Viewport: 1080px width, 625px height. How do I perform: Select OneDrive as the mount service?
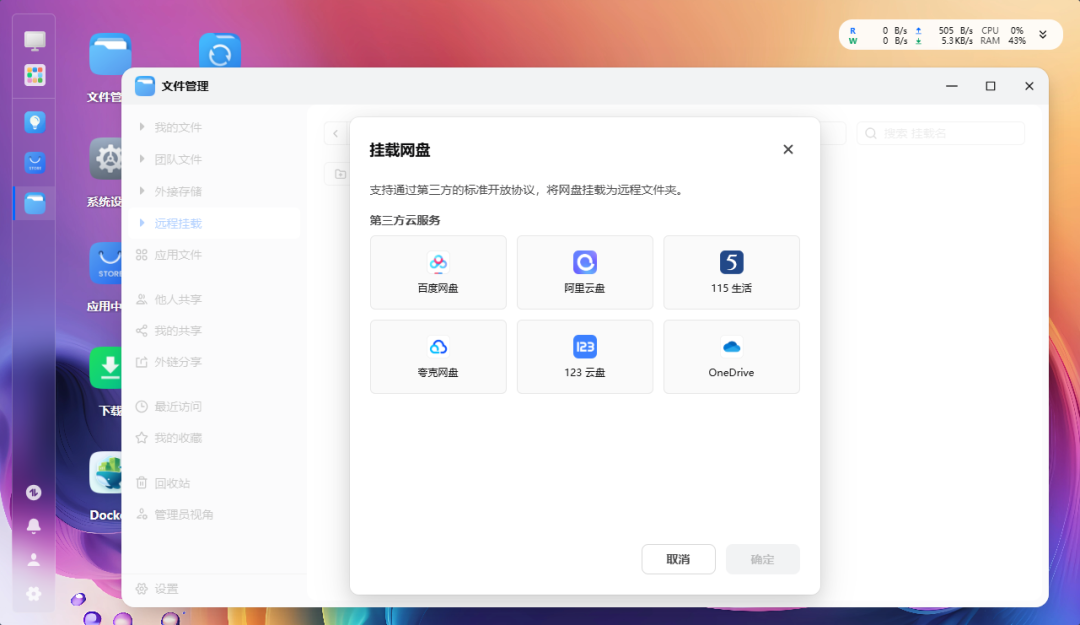[731, 356]
